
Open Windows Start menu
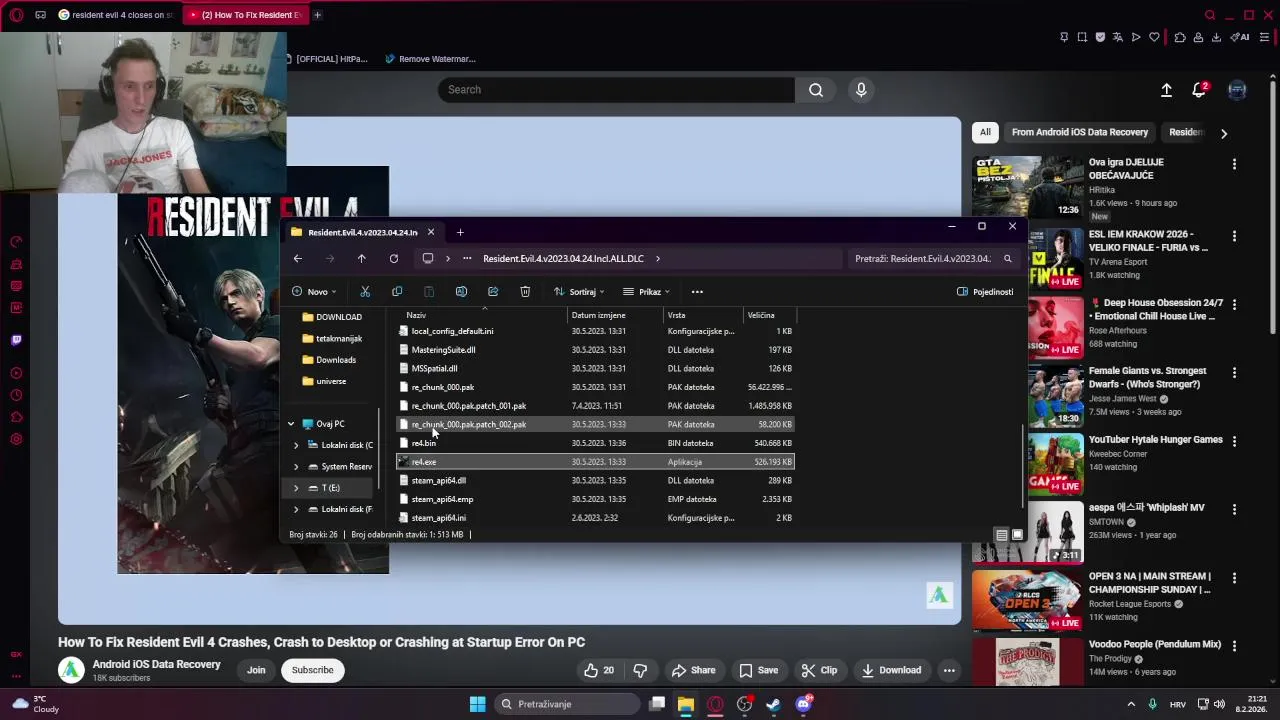[478, 704]
